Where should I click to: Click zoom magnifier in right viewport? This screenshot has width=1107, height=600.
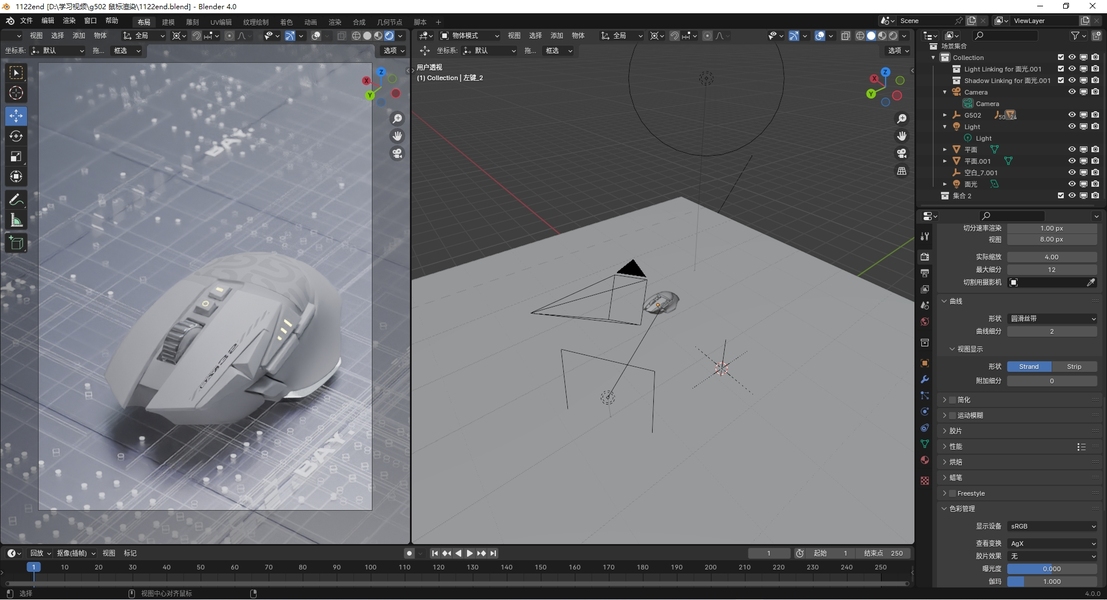(902, 119)
